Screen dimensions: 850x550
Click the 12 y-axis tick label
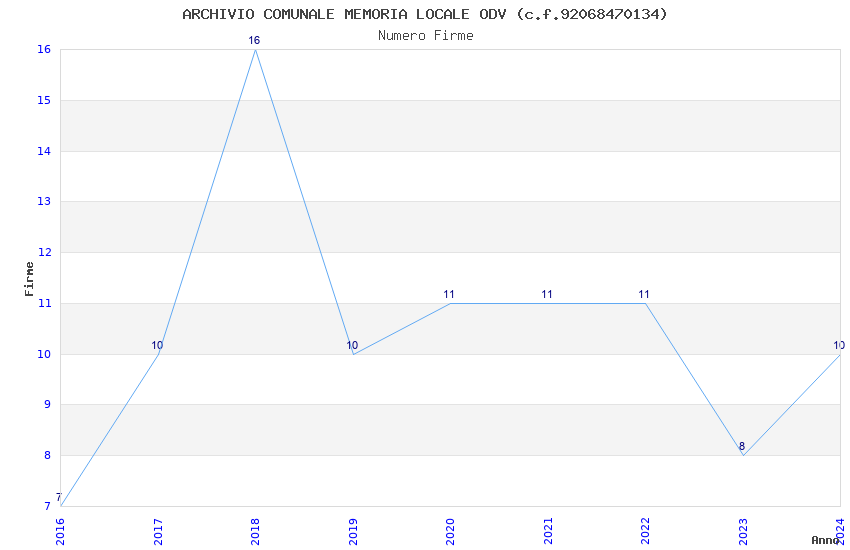tap(44, 253)
